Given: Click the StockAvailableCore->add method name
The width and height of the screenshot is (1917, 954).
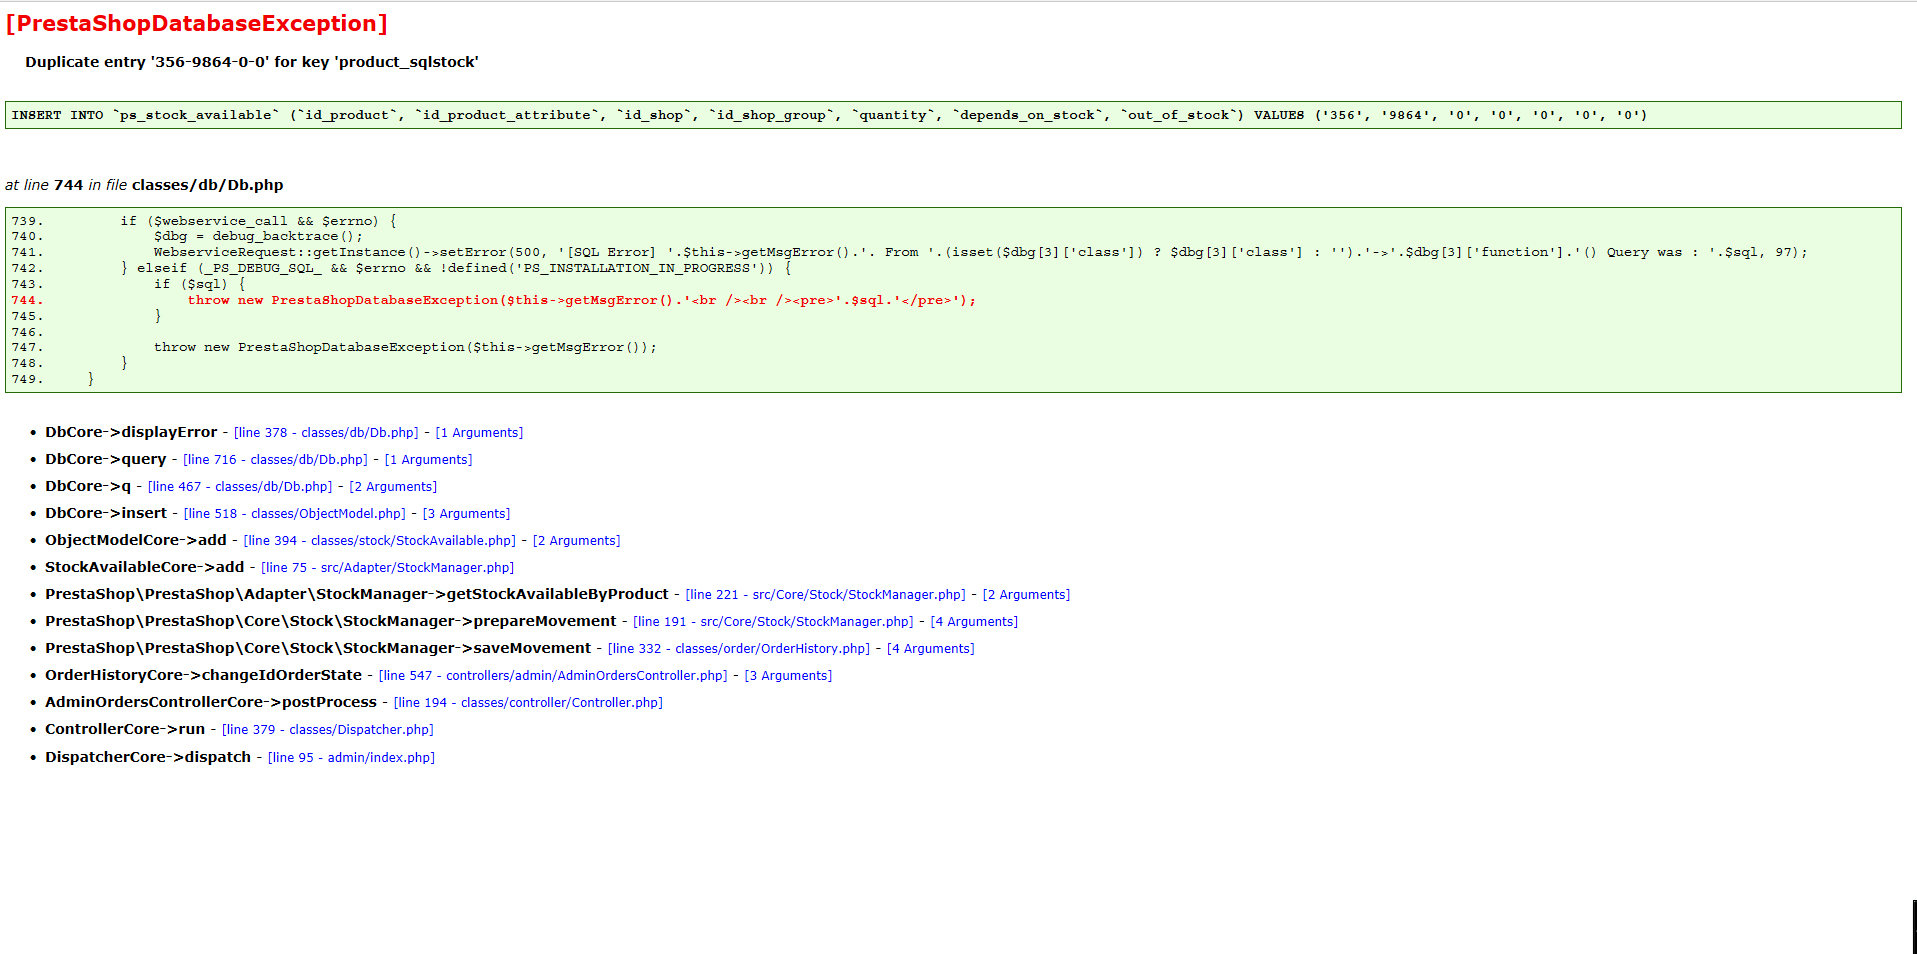Looking at the screenshot, I should (x=145, y=567).
